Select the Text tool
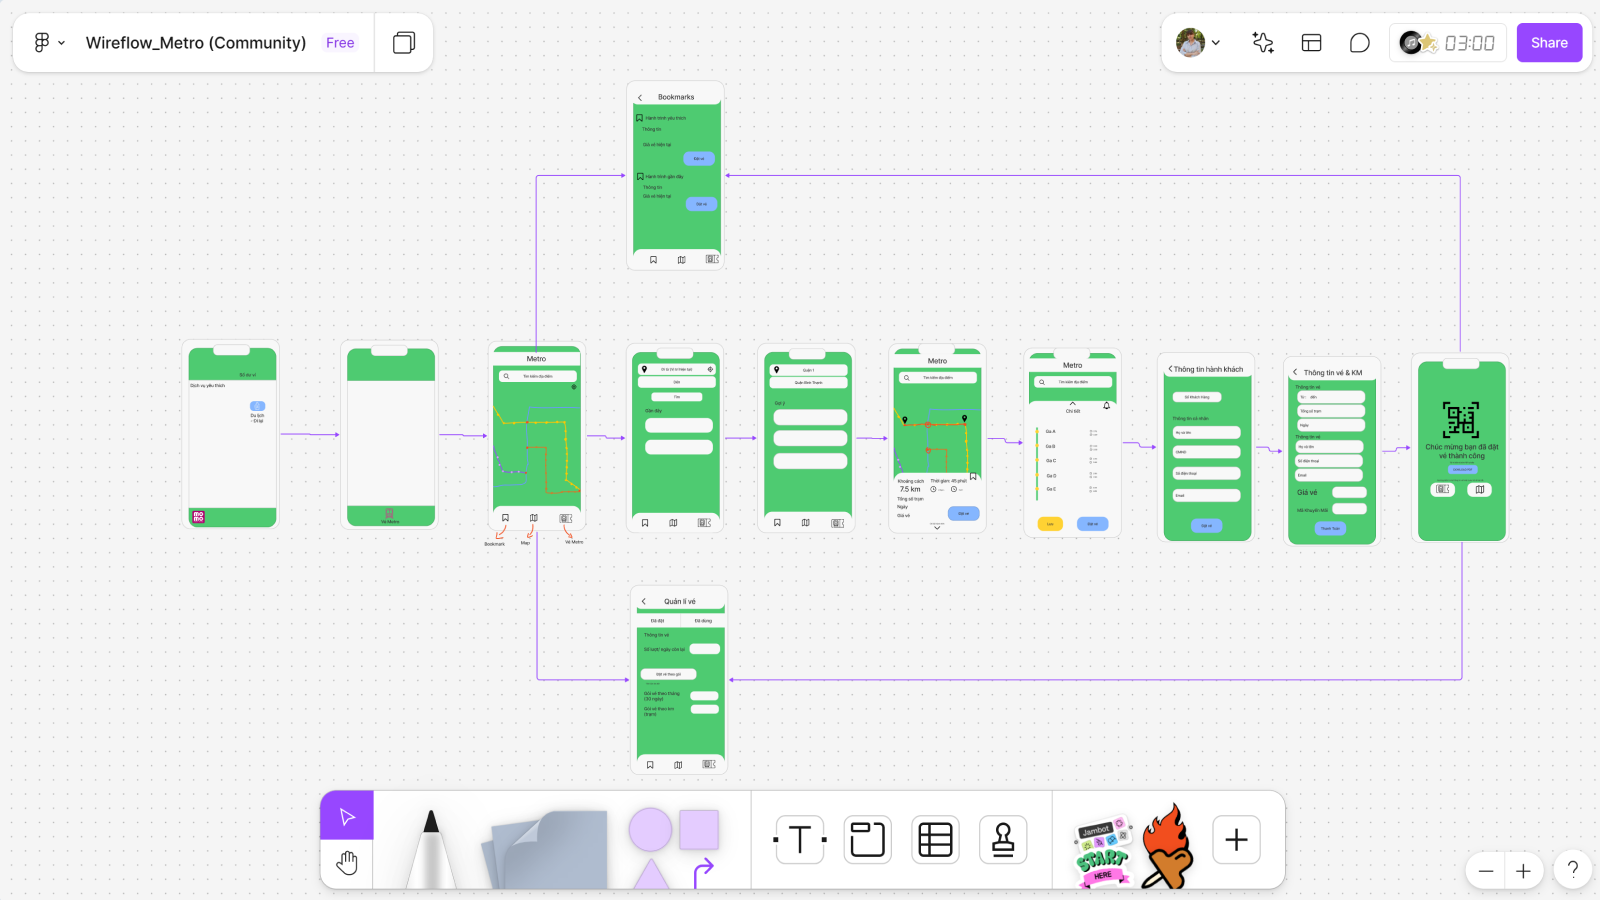This screenshot has height=900, width=1600. click(x=800, y=840)
